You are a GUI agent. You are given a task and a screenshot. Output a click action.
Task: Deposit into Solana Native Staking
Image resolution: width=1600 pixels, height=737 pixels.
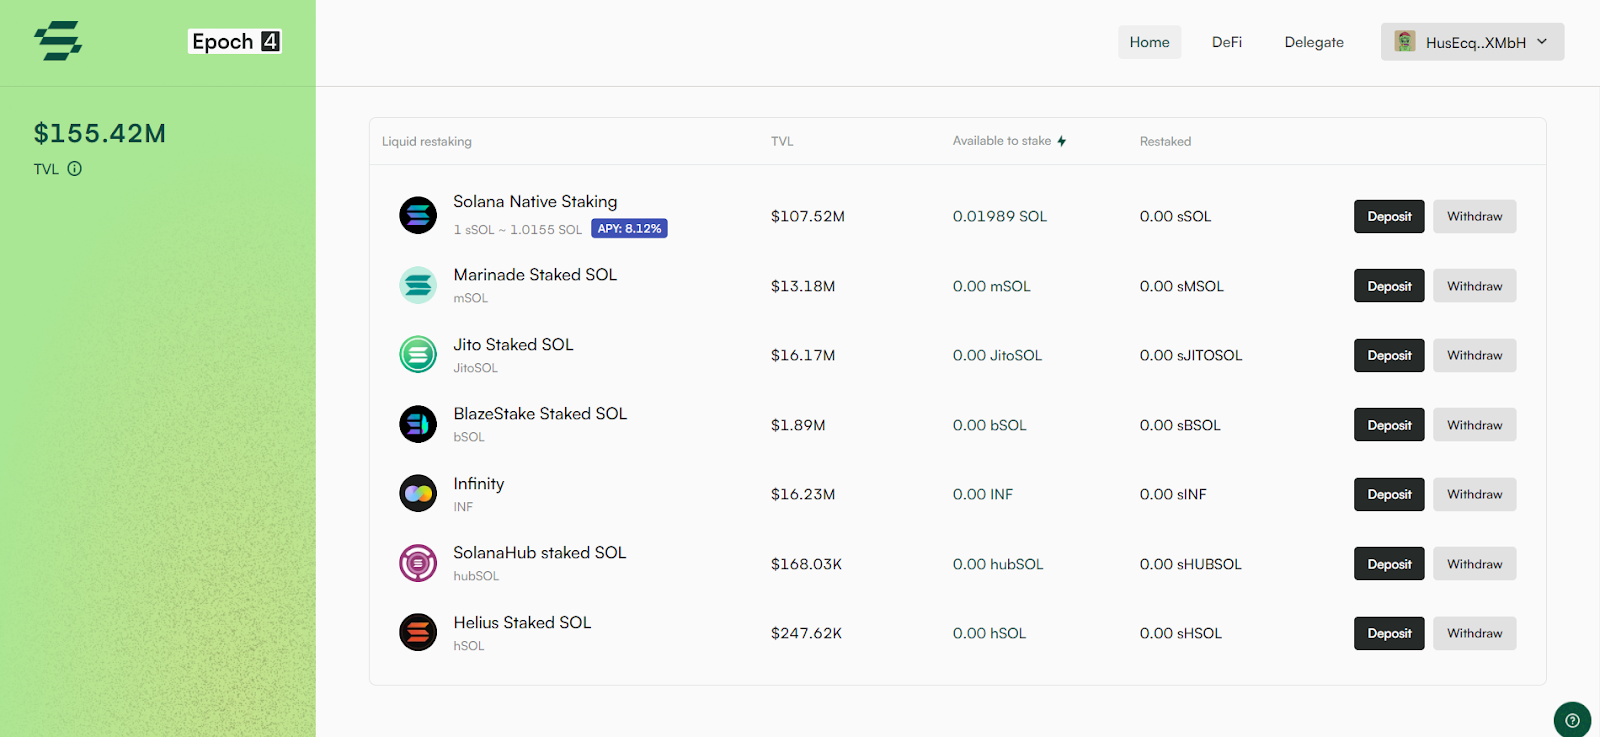(1389, 216)
